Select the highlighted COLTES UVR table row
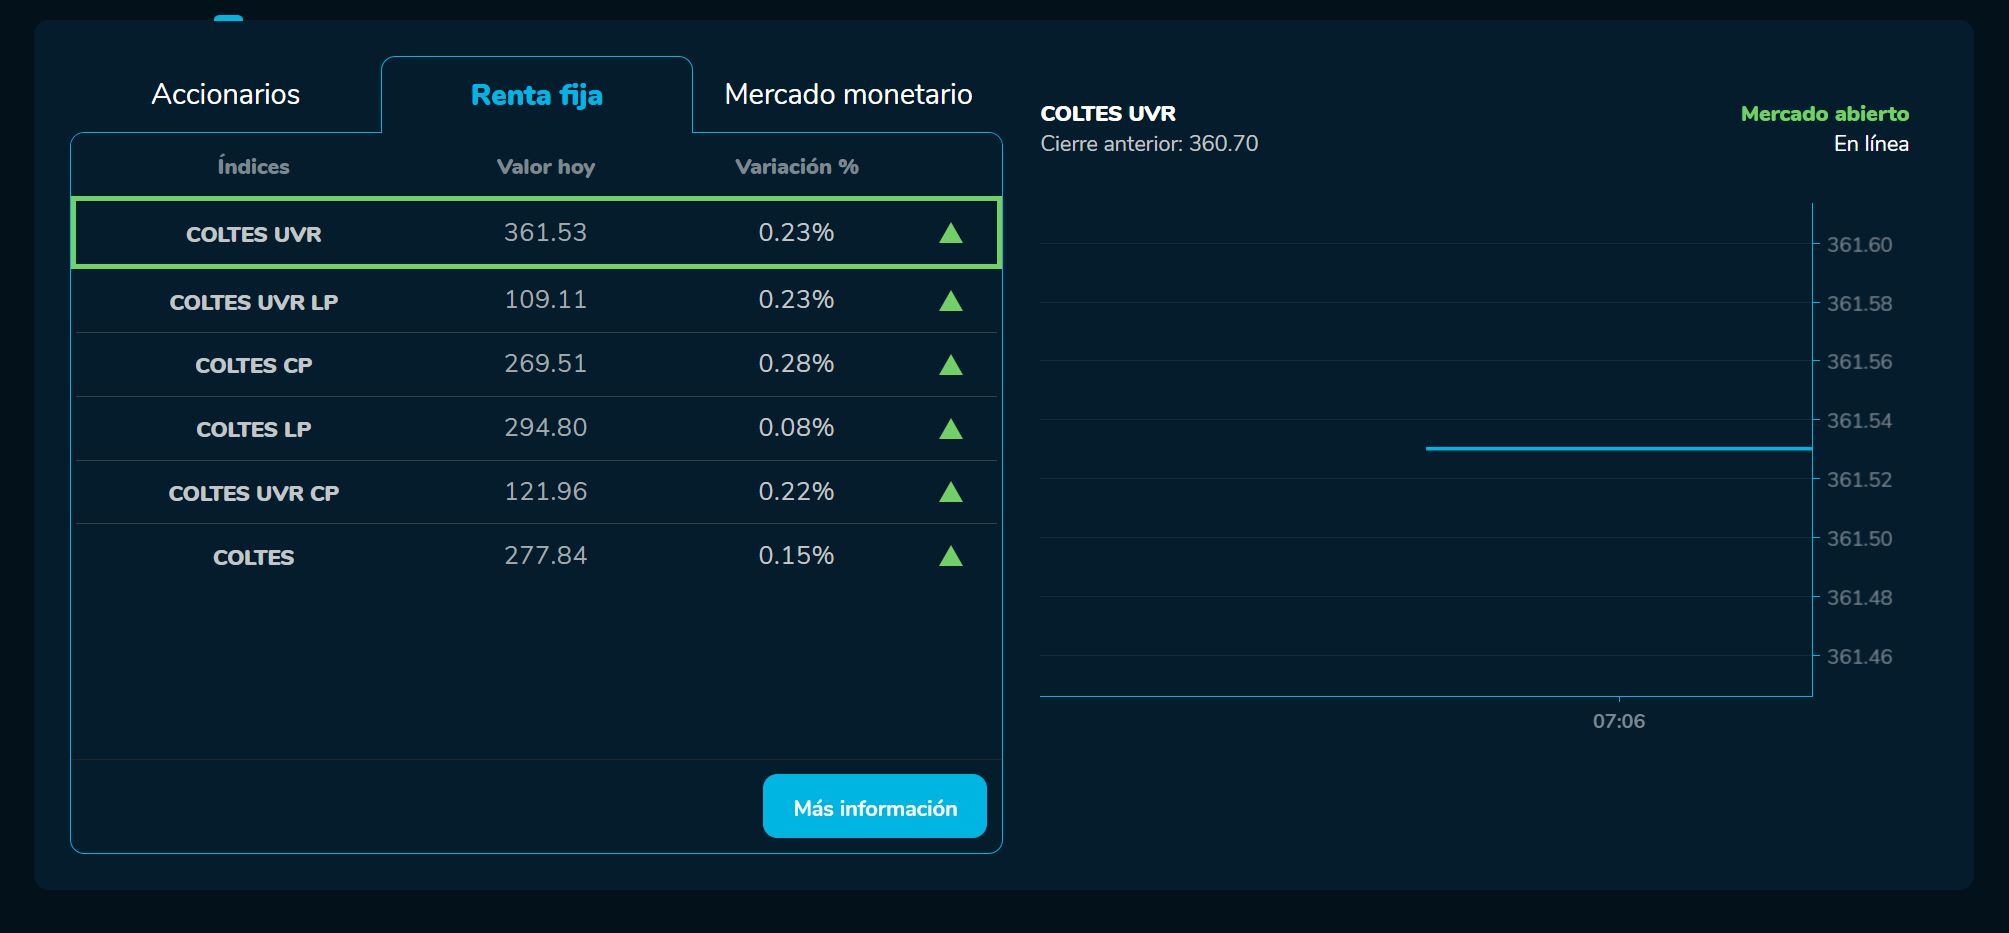 [x=537, y=233]
